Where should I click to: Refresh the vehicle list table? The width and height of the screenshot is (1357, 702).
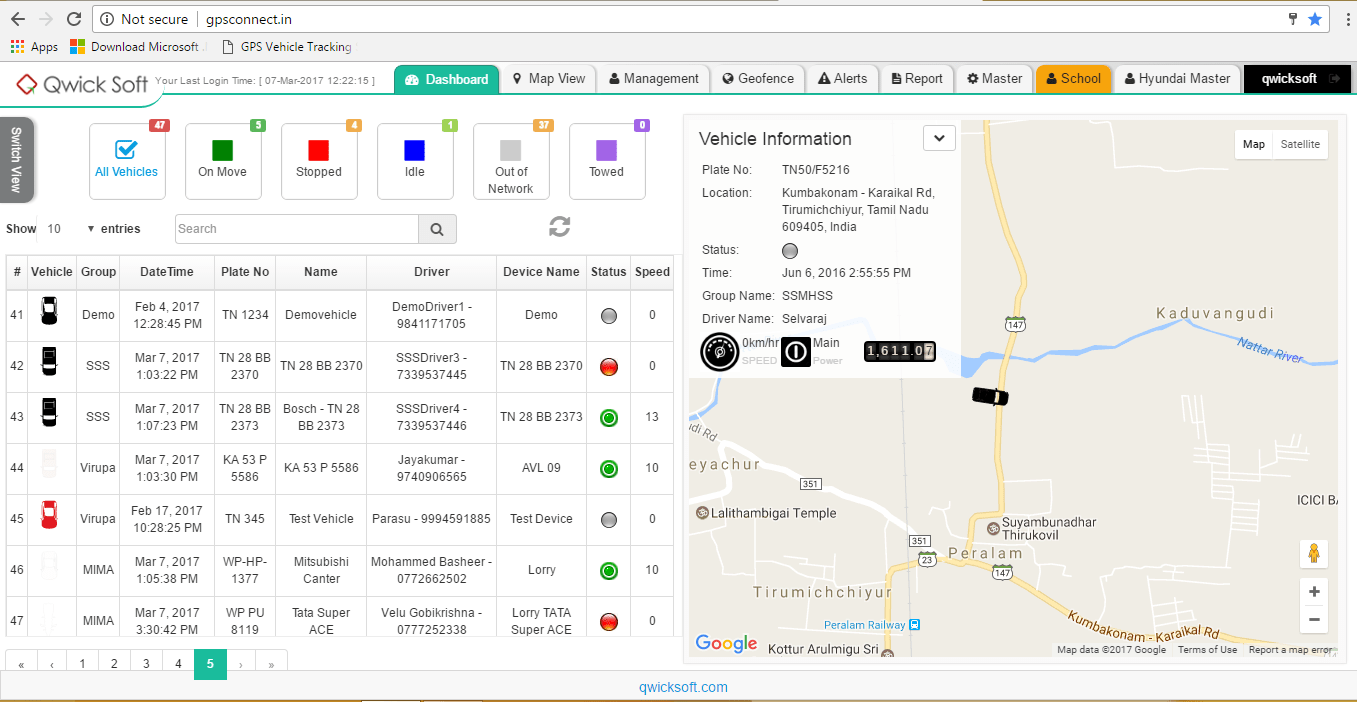(559, 227)
